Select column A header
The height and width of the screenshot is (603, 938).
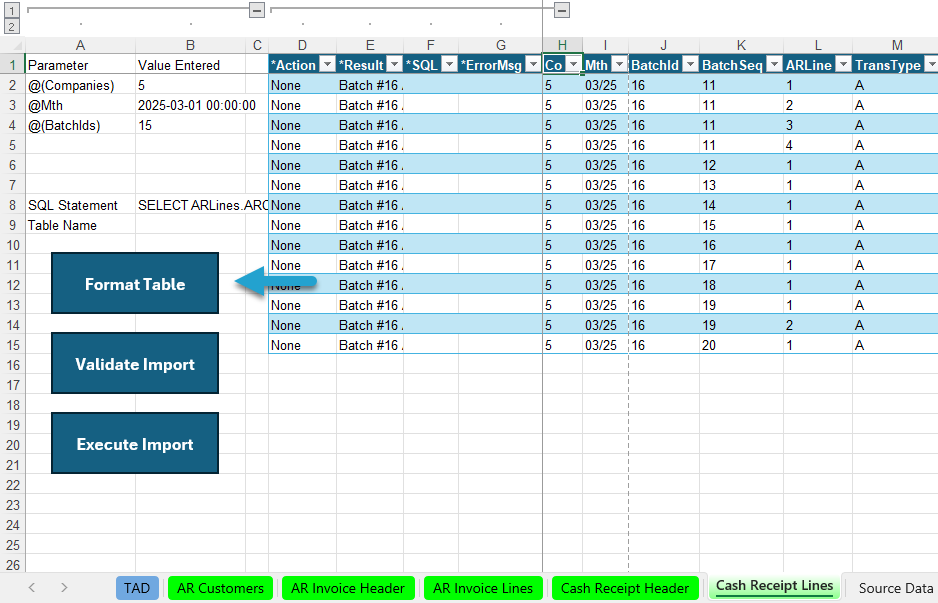(80, 45)
